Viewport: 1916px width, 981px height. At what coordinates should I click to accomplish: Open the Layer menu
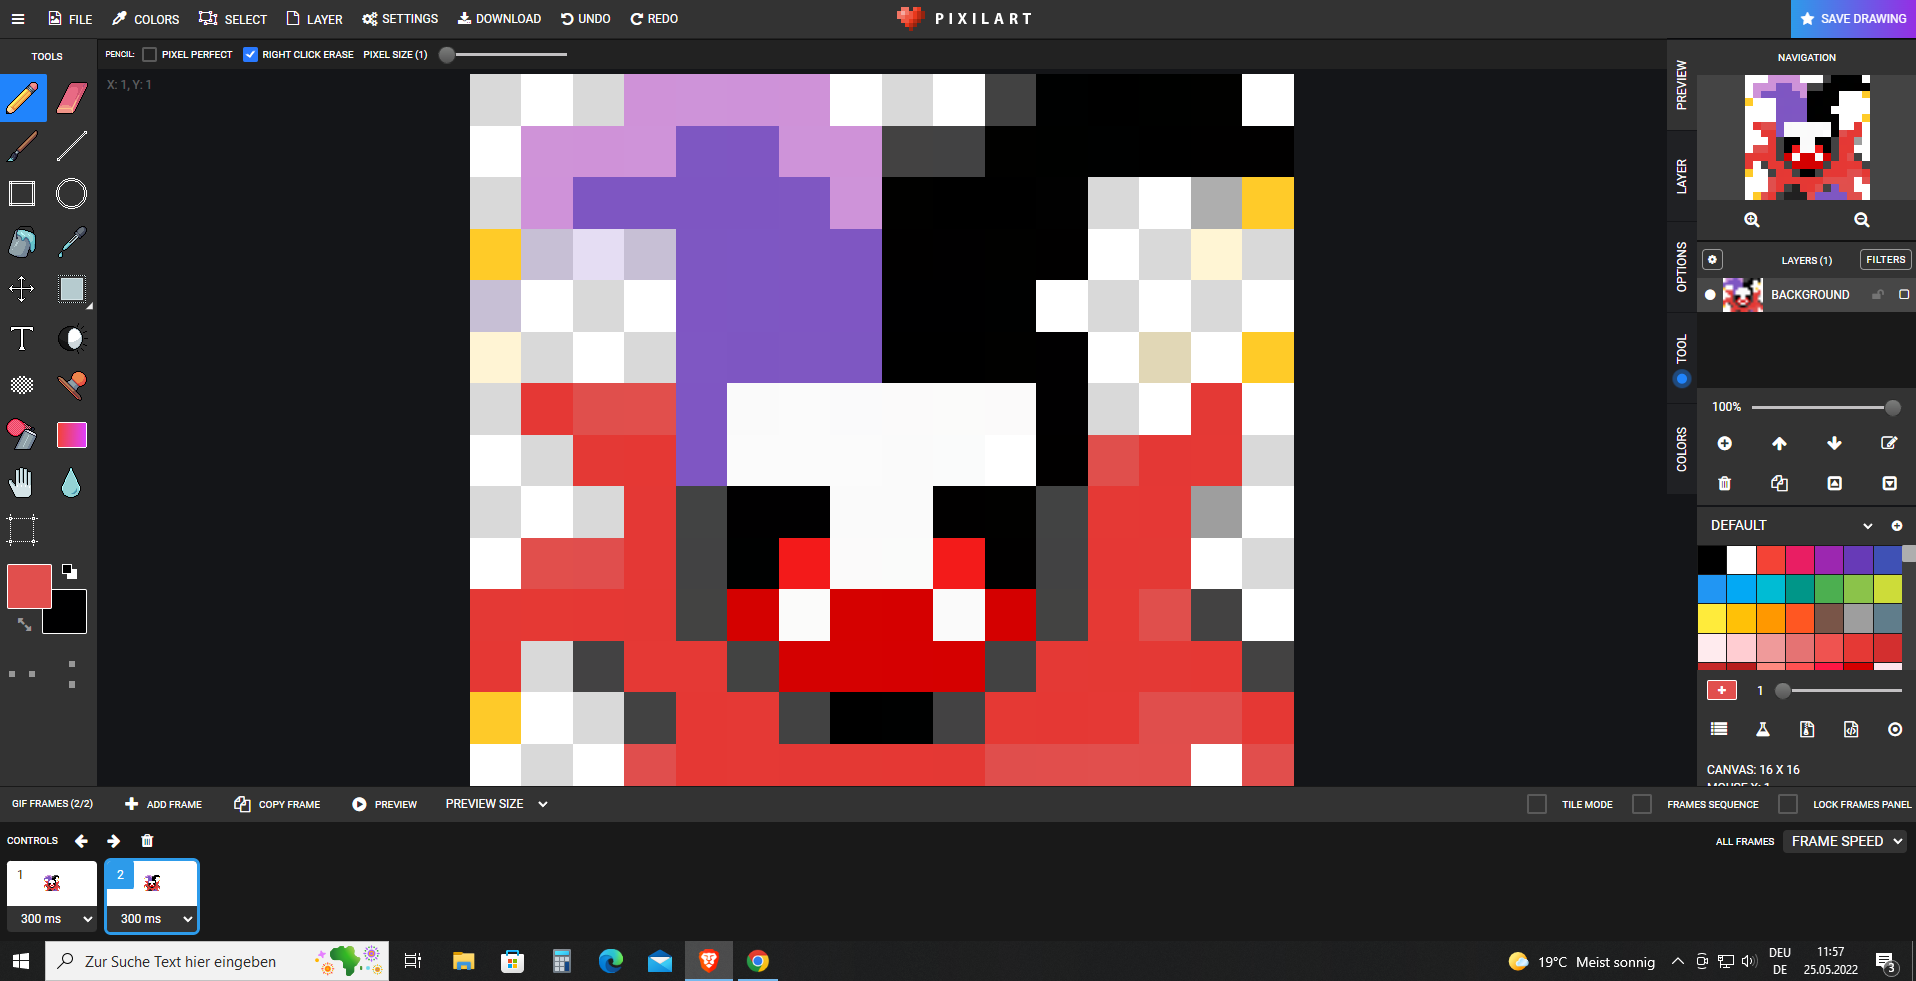point(314,19)
